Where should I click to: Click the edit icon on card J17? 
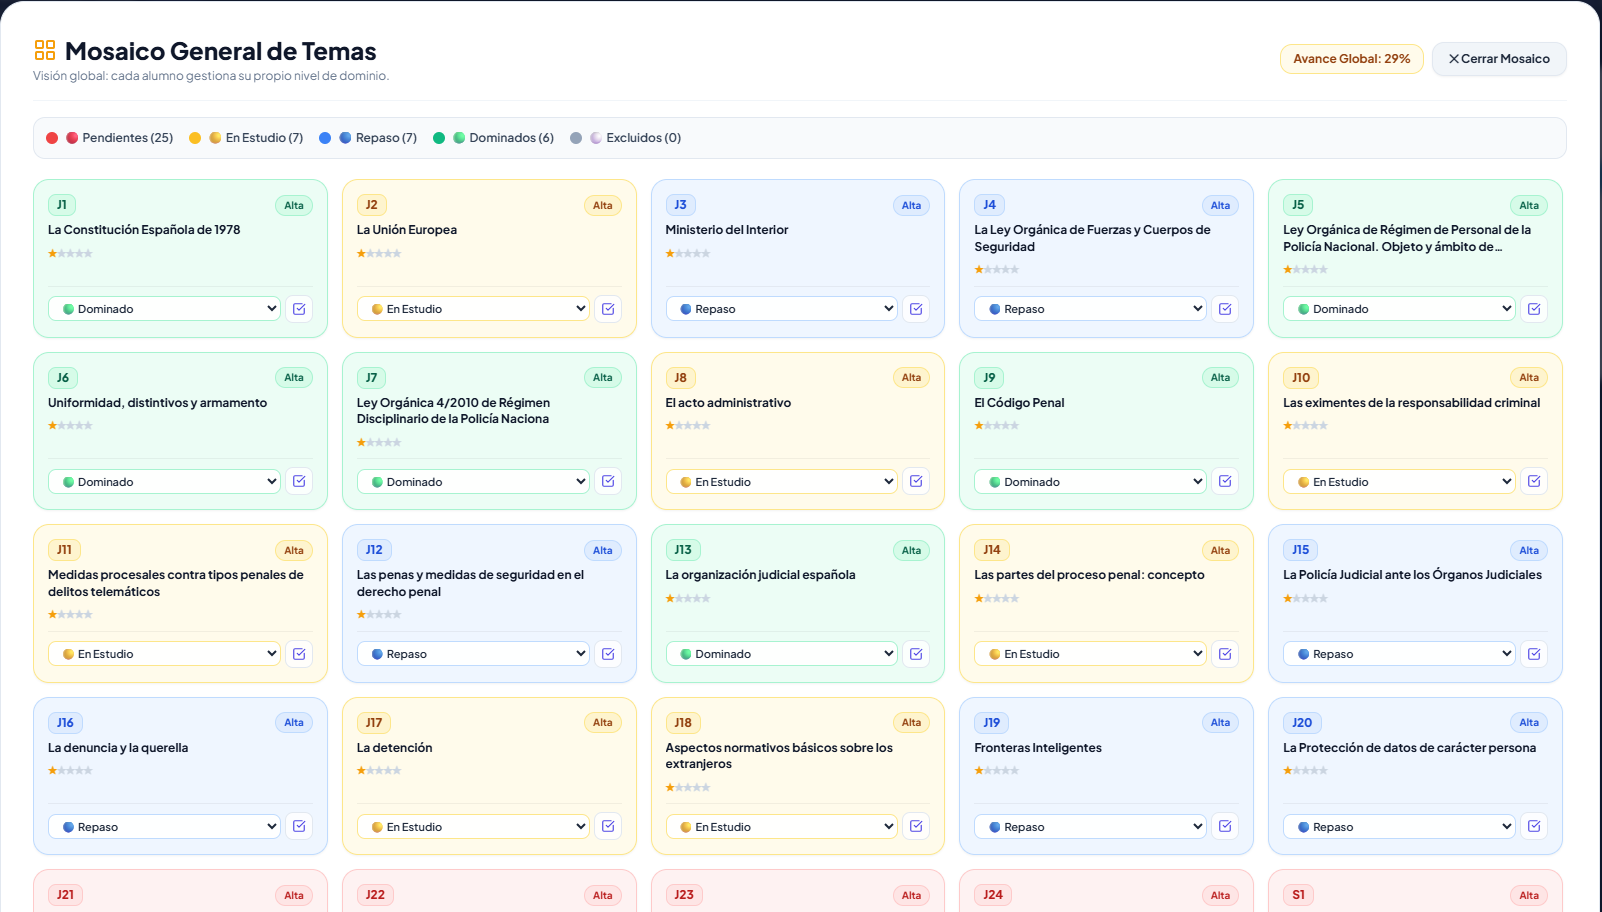coord(608,826)
